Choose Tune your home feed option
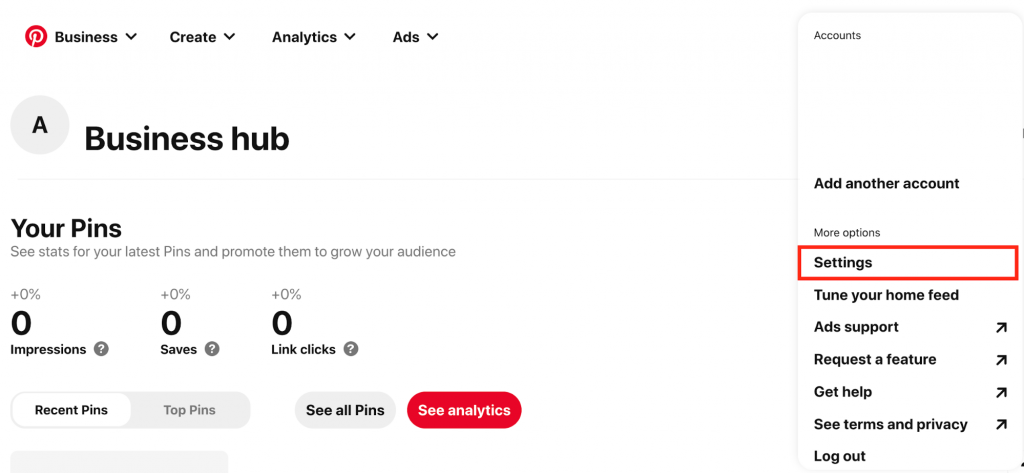Screen dimensions: 1024x473 [x=886, y=295]
